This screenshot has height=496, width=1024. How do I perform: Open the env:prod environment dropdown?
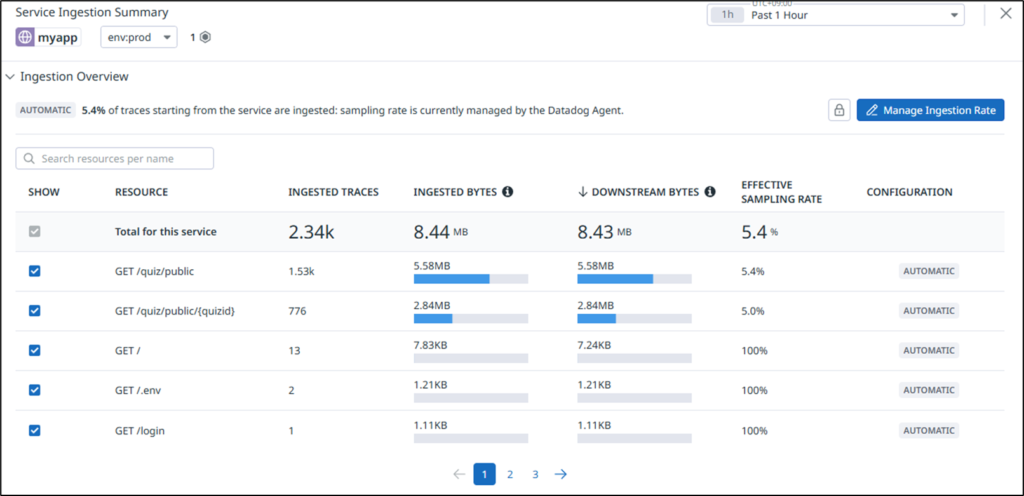pyautogui.click(x=138, y=37)
